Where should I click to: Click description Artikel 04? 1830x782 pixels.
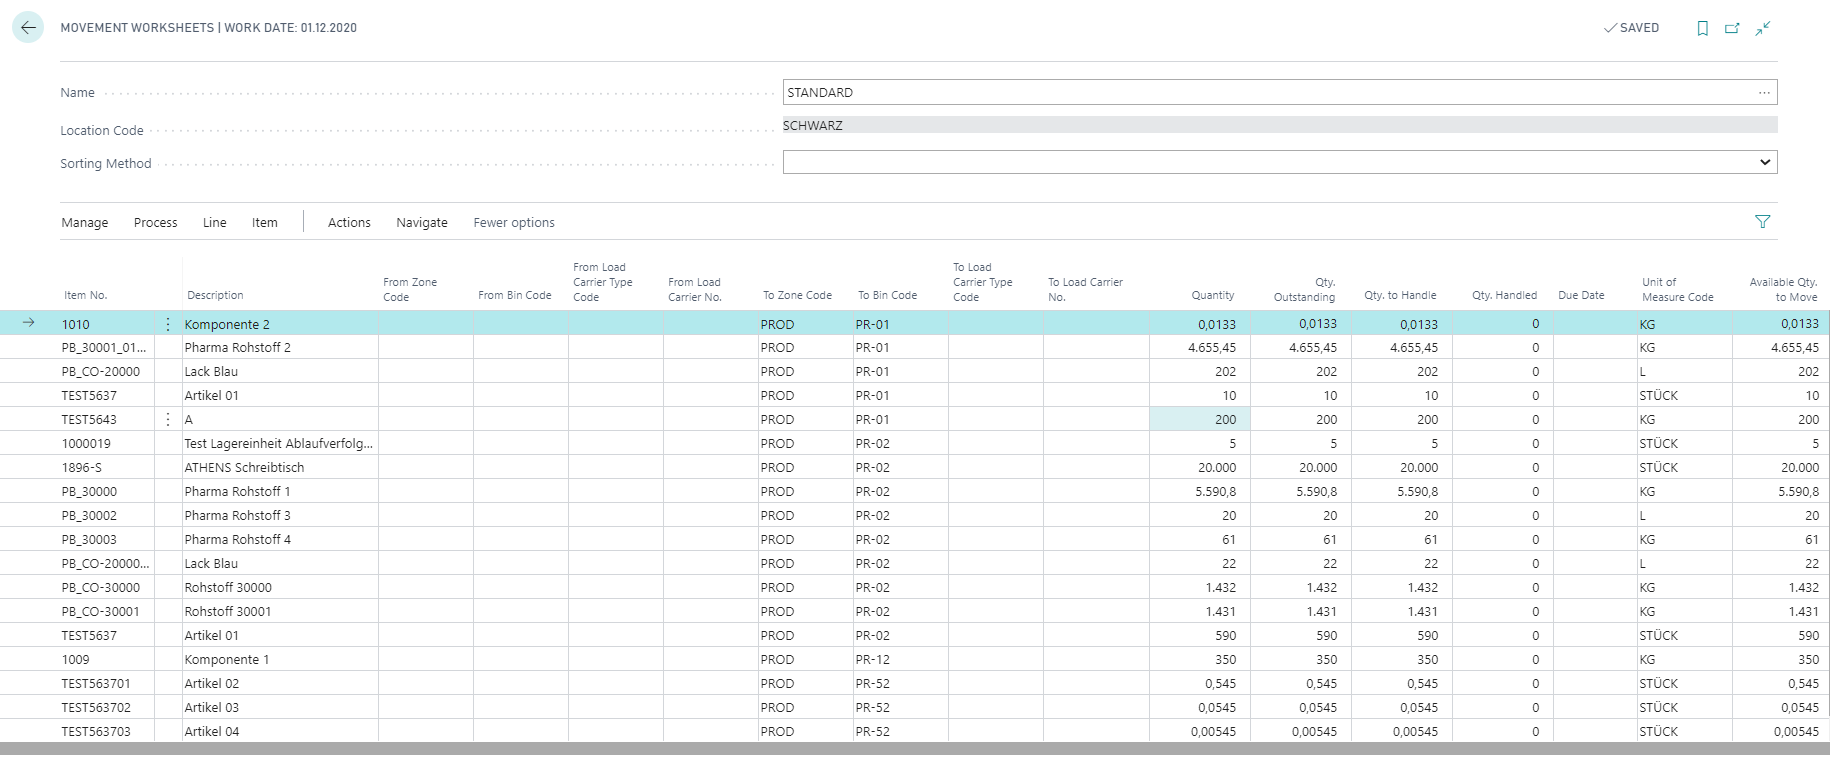(x=212, y=732)
